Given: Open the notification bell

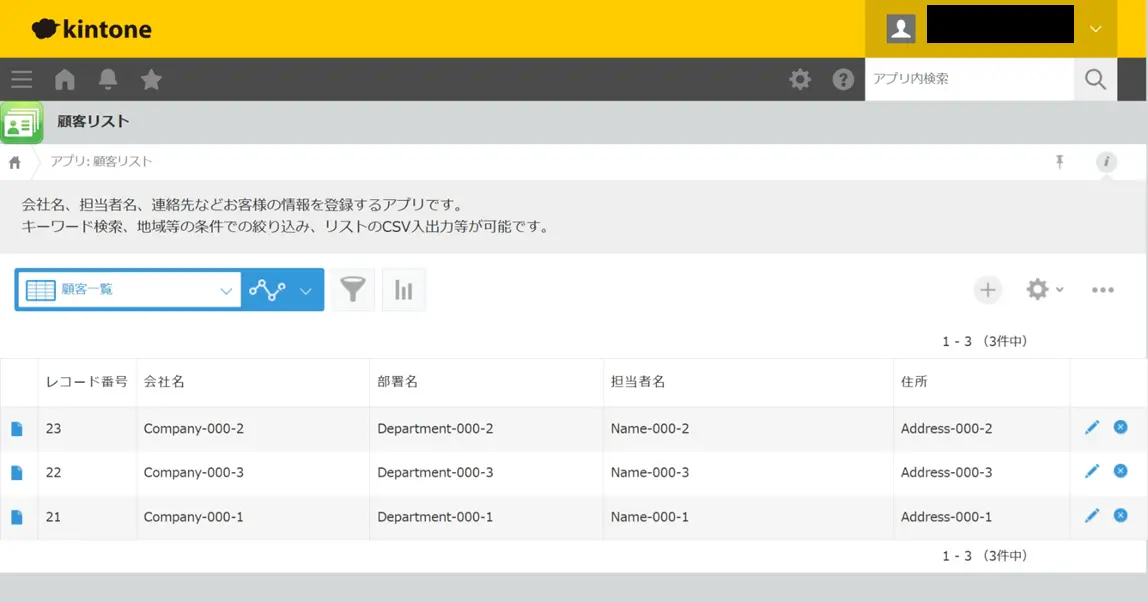Looking at the screenshot, I should click(x=108, y=79).
